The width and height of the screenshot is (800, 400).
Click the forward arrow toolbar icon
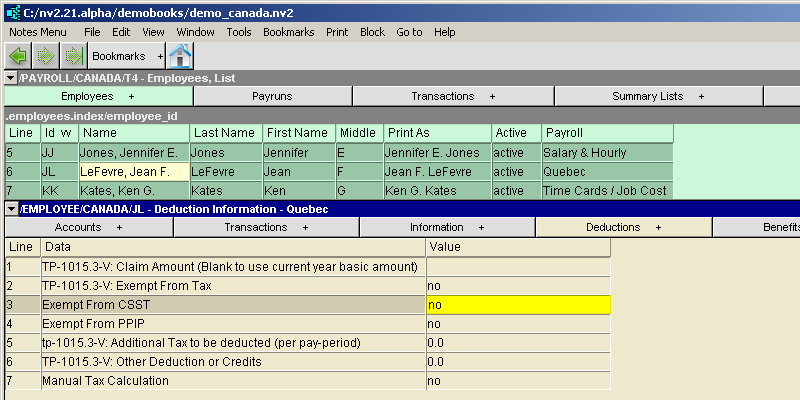tap(45, 56)
